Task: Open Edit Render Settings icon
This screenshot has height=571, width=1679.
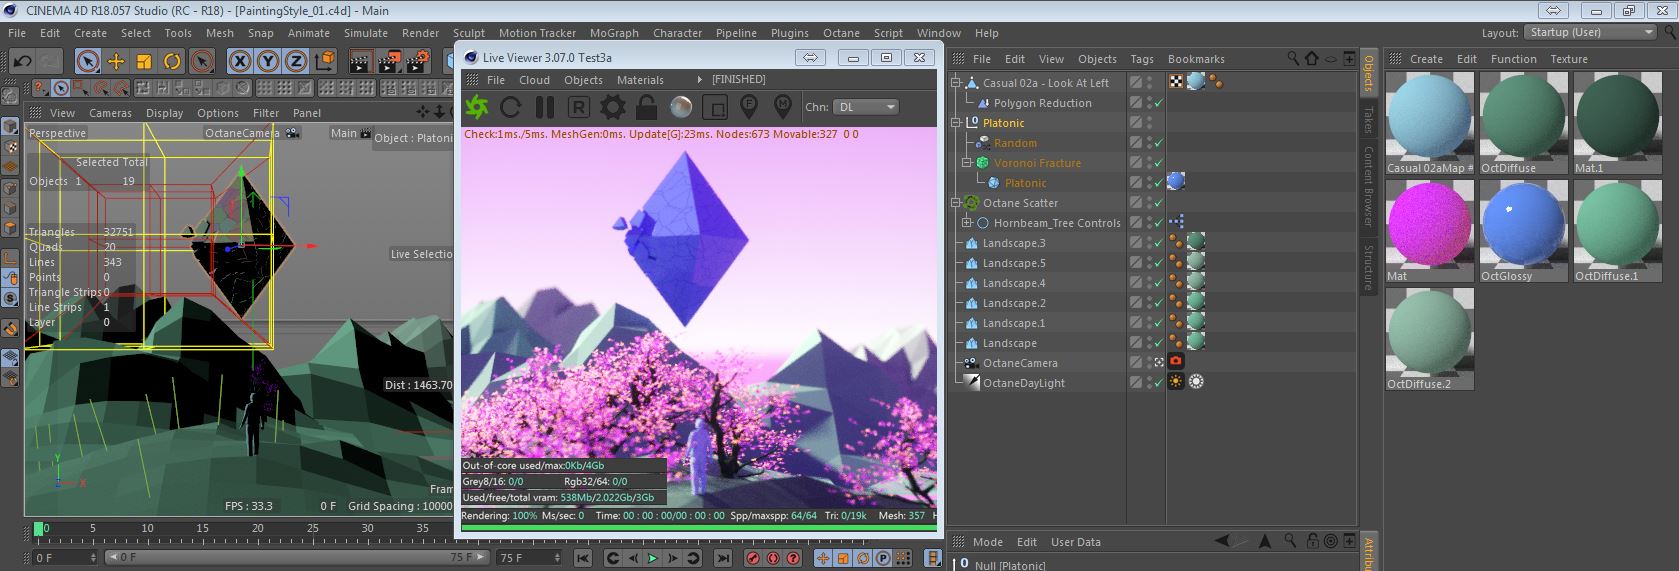Action: point(418,61)
